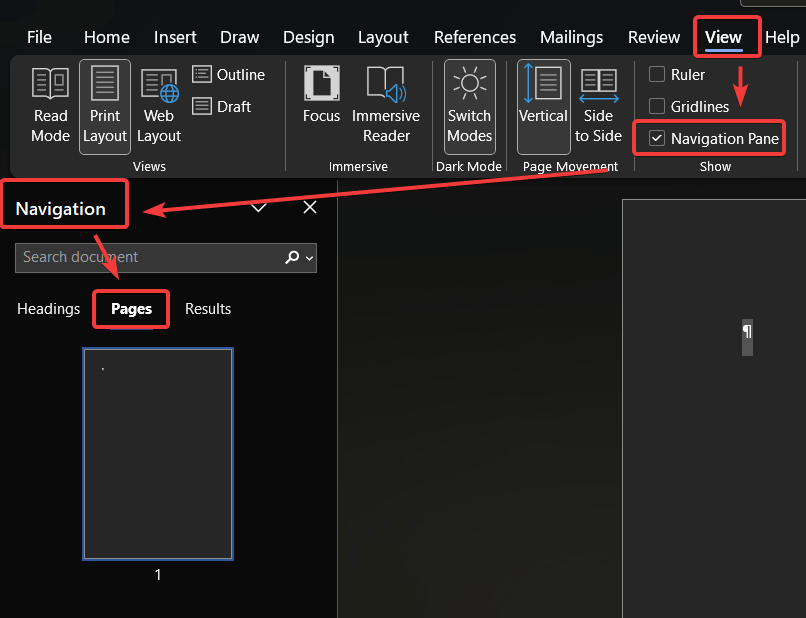This screenshot has height=618, width=806.
Task: Switch to Headings tab in Navigation
Action: click(49, 308)
